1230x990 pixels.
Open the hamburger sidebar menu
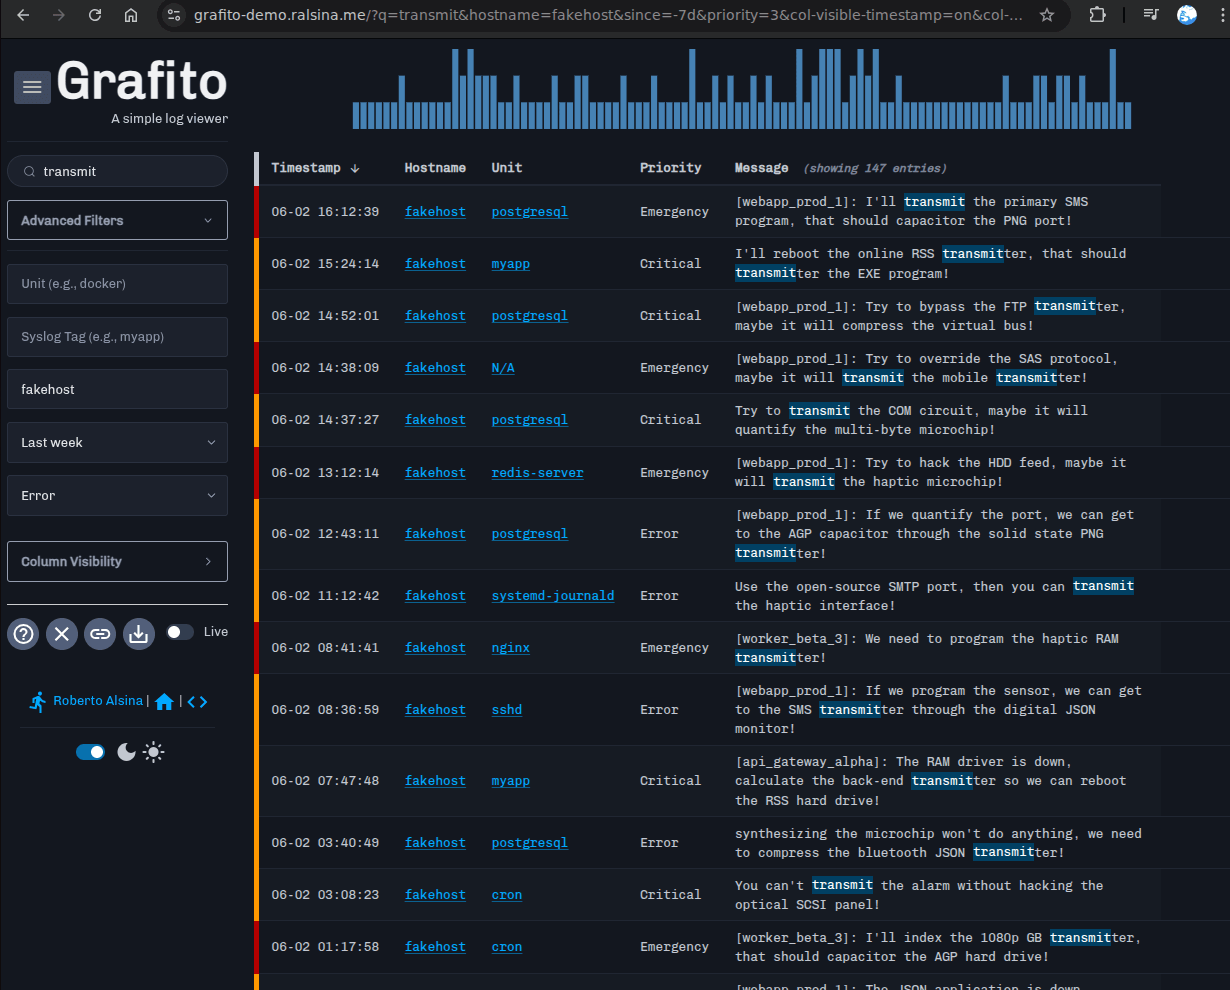pyautogui.click(x=32, y=87)
